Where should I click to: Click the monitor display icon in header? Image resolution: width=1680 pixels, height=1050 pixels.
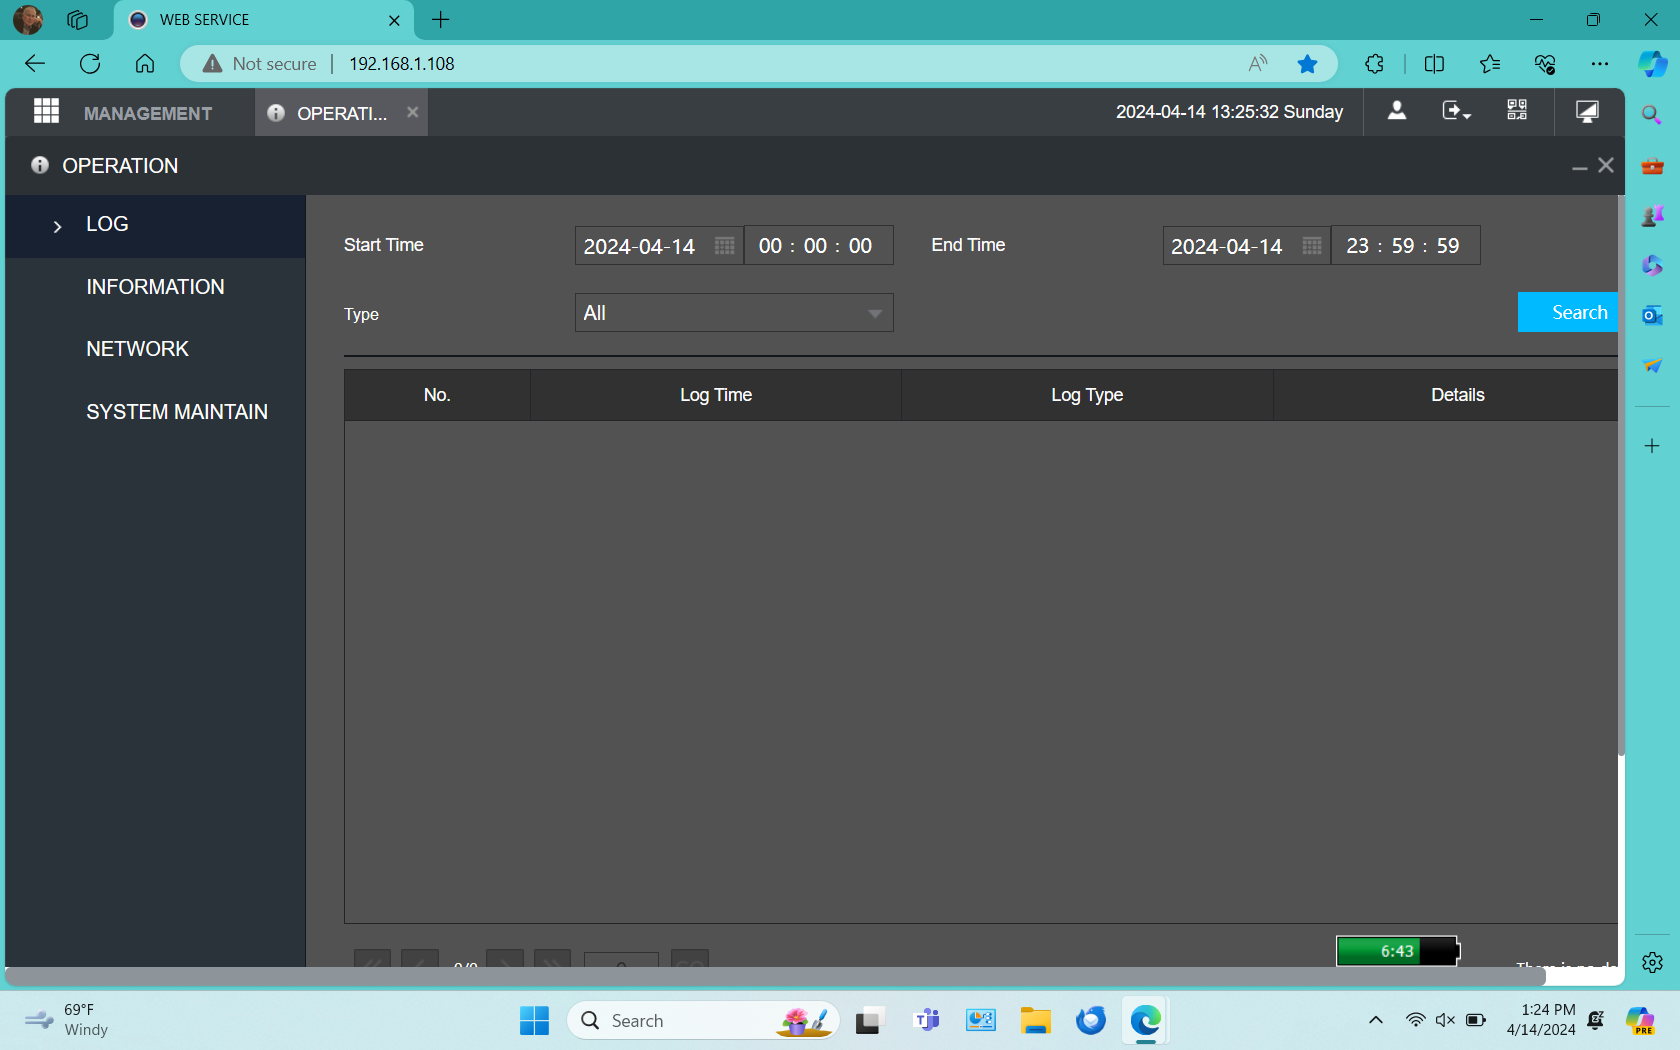pos(1587,111)
